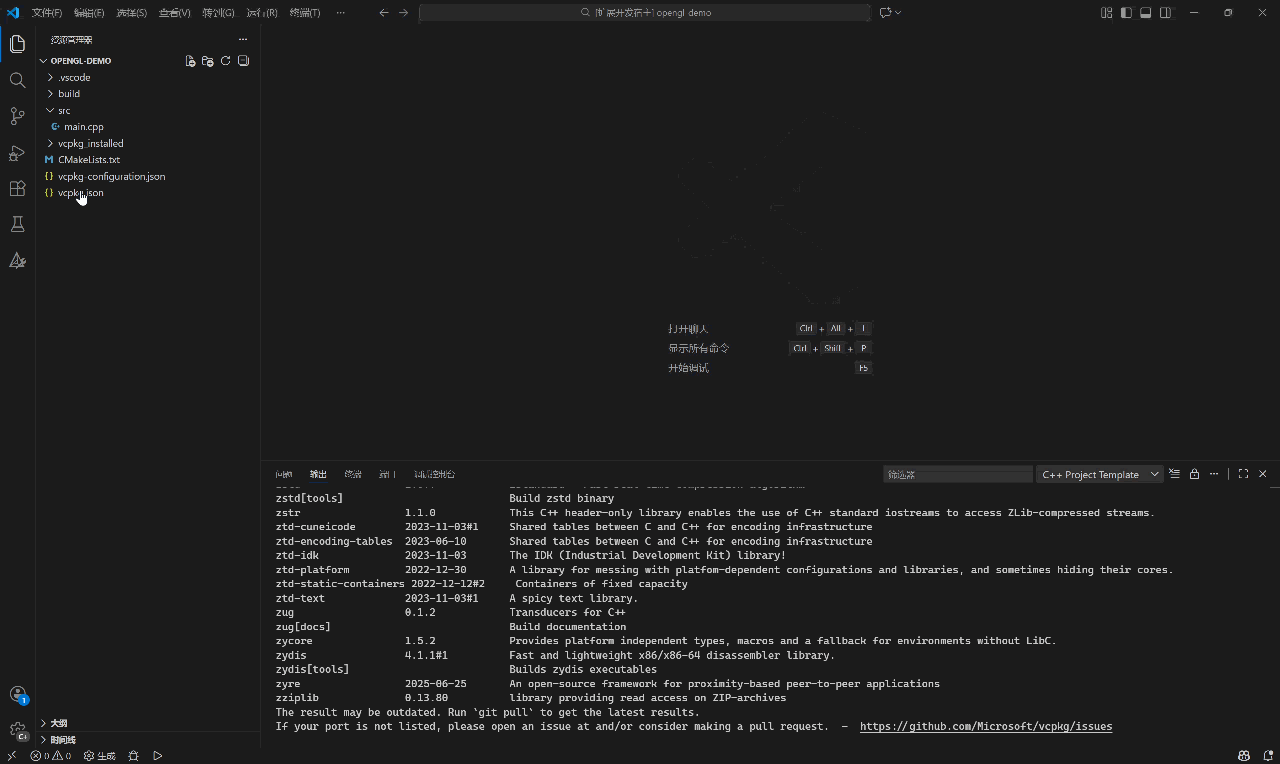The width and height of the screenshot is (1280, 764).
Task: Open Source Control view in activity bar
Action: pyautogui.click(x=17, y=116)
